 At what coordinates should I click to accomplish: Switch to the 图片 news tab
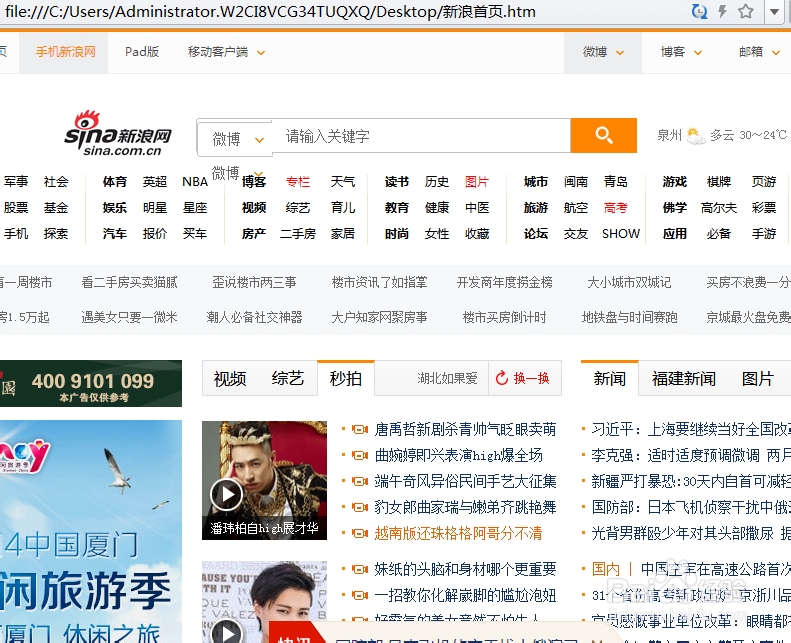point(758,379)
